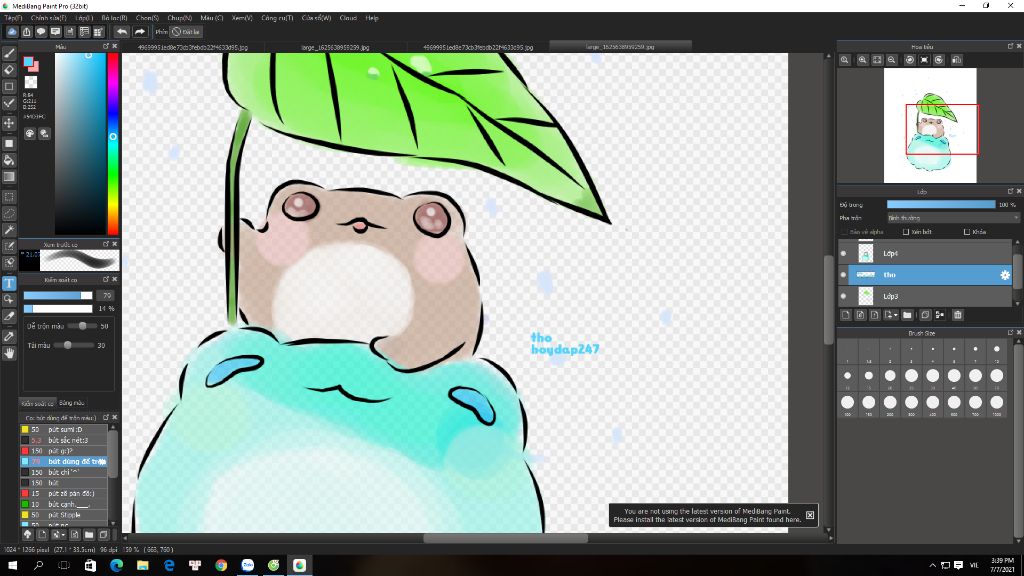Close the MediBang update notification

810,515
